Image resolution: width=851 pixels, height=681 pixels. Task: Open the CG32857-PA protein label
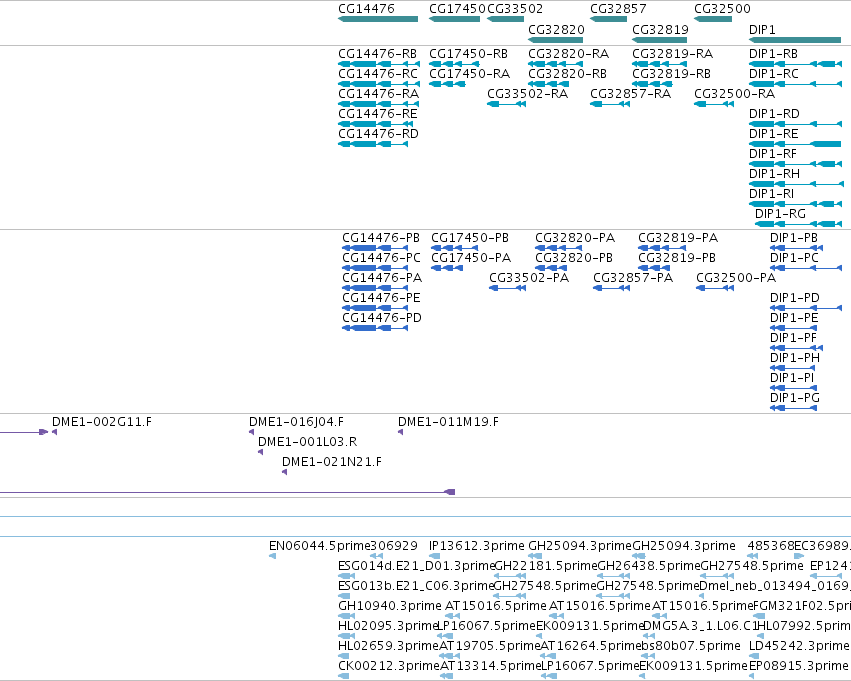633,278
